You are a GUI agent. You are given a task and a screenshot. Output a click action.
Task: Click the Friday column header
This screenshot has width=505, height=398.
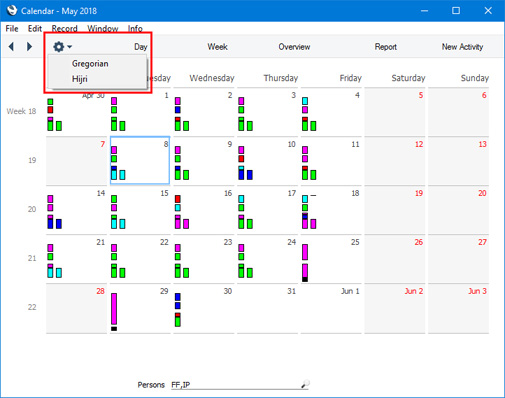tap(351, 78)
